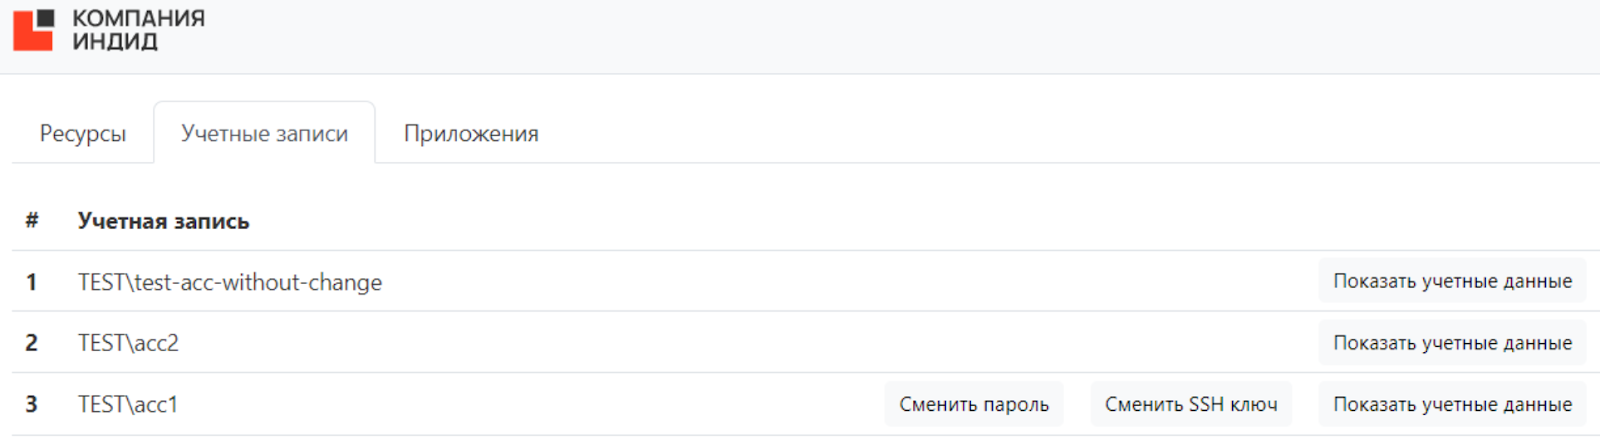Click the TEST\acc1 account name
Screen dimensions: 1600x440
[x=128, y=404]
